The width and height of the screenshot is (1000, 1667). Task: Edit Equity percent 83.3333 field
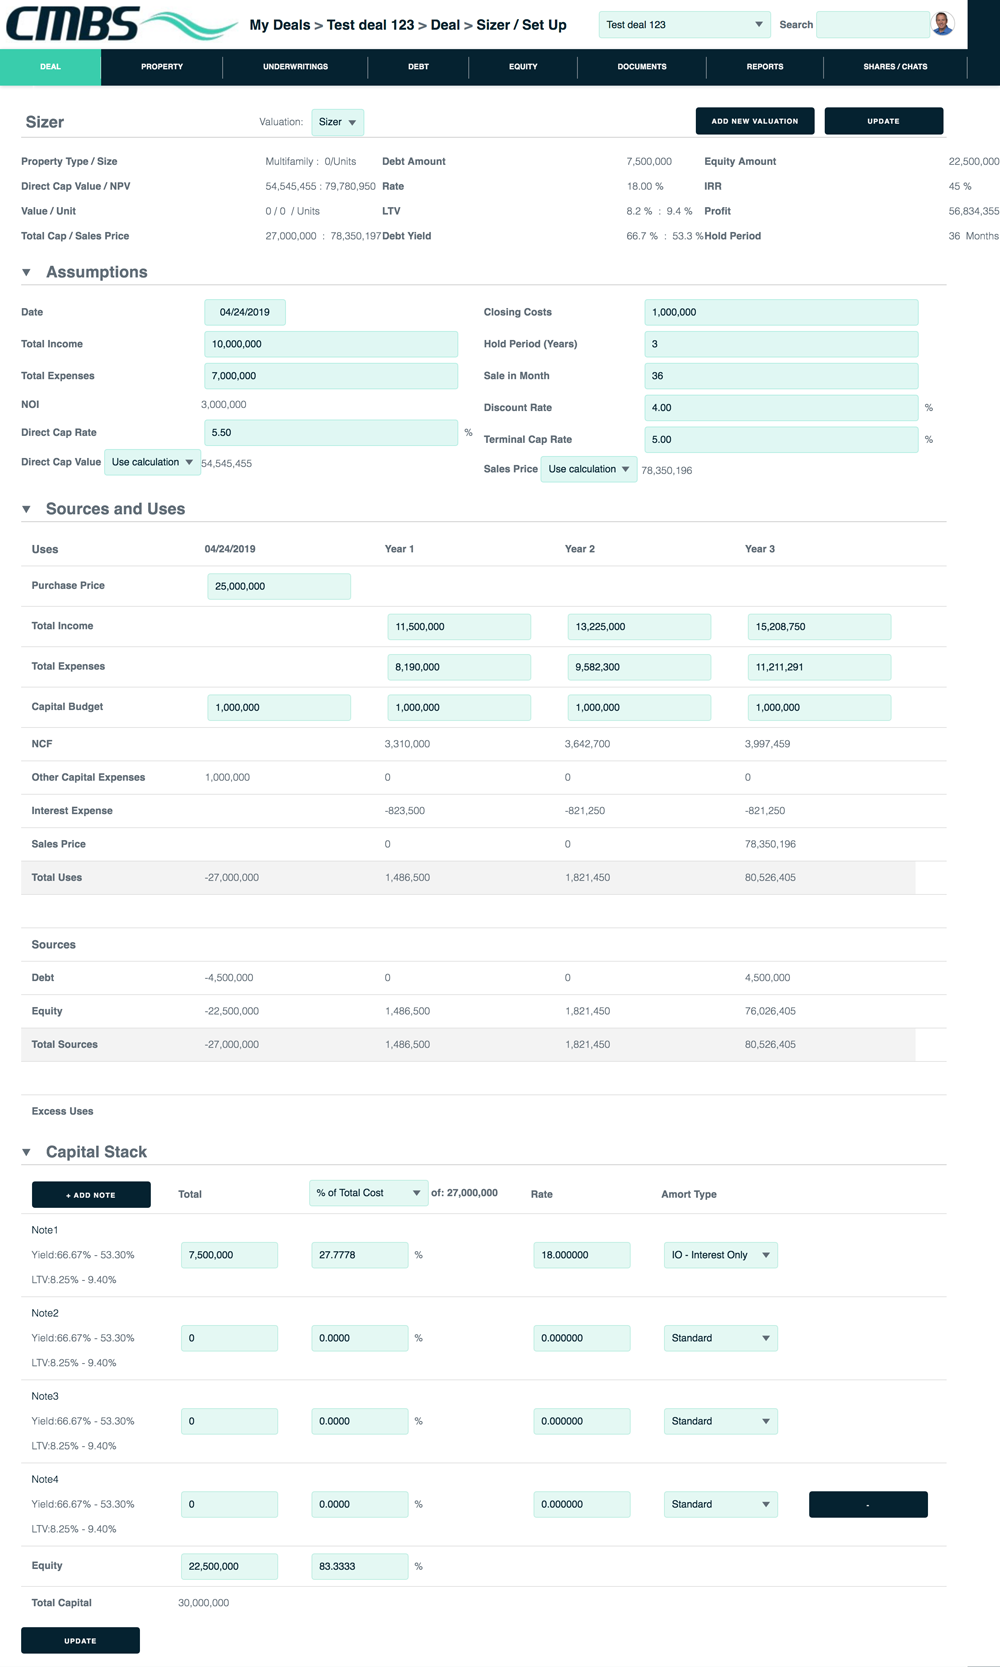pos(359,1566)
